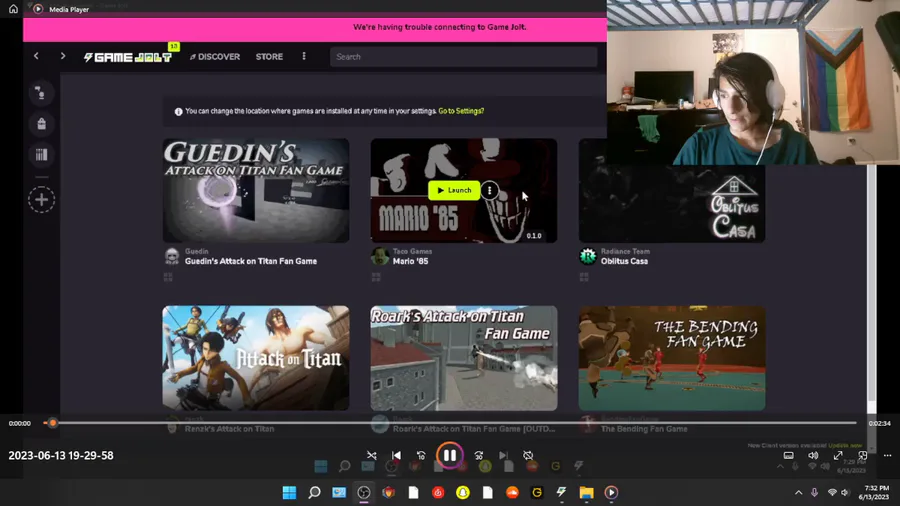Click the Oblitus Casa title link

(x=624, y=261)
